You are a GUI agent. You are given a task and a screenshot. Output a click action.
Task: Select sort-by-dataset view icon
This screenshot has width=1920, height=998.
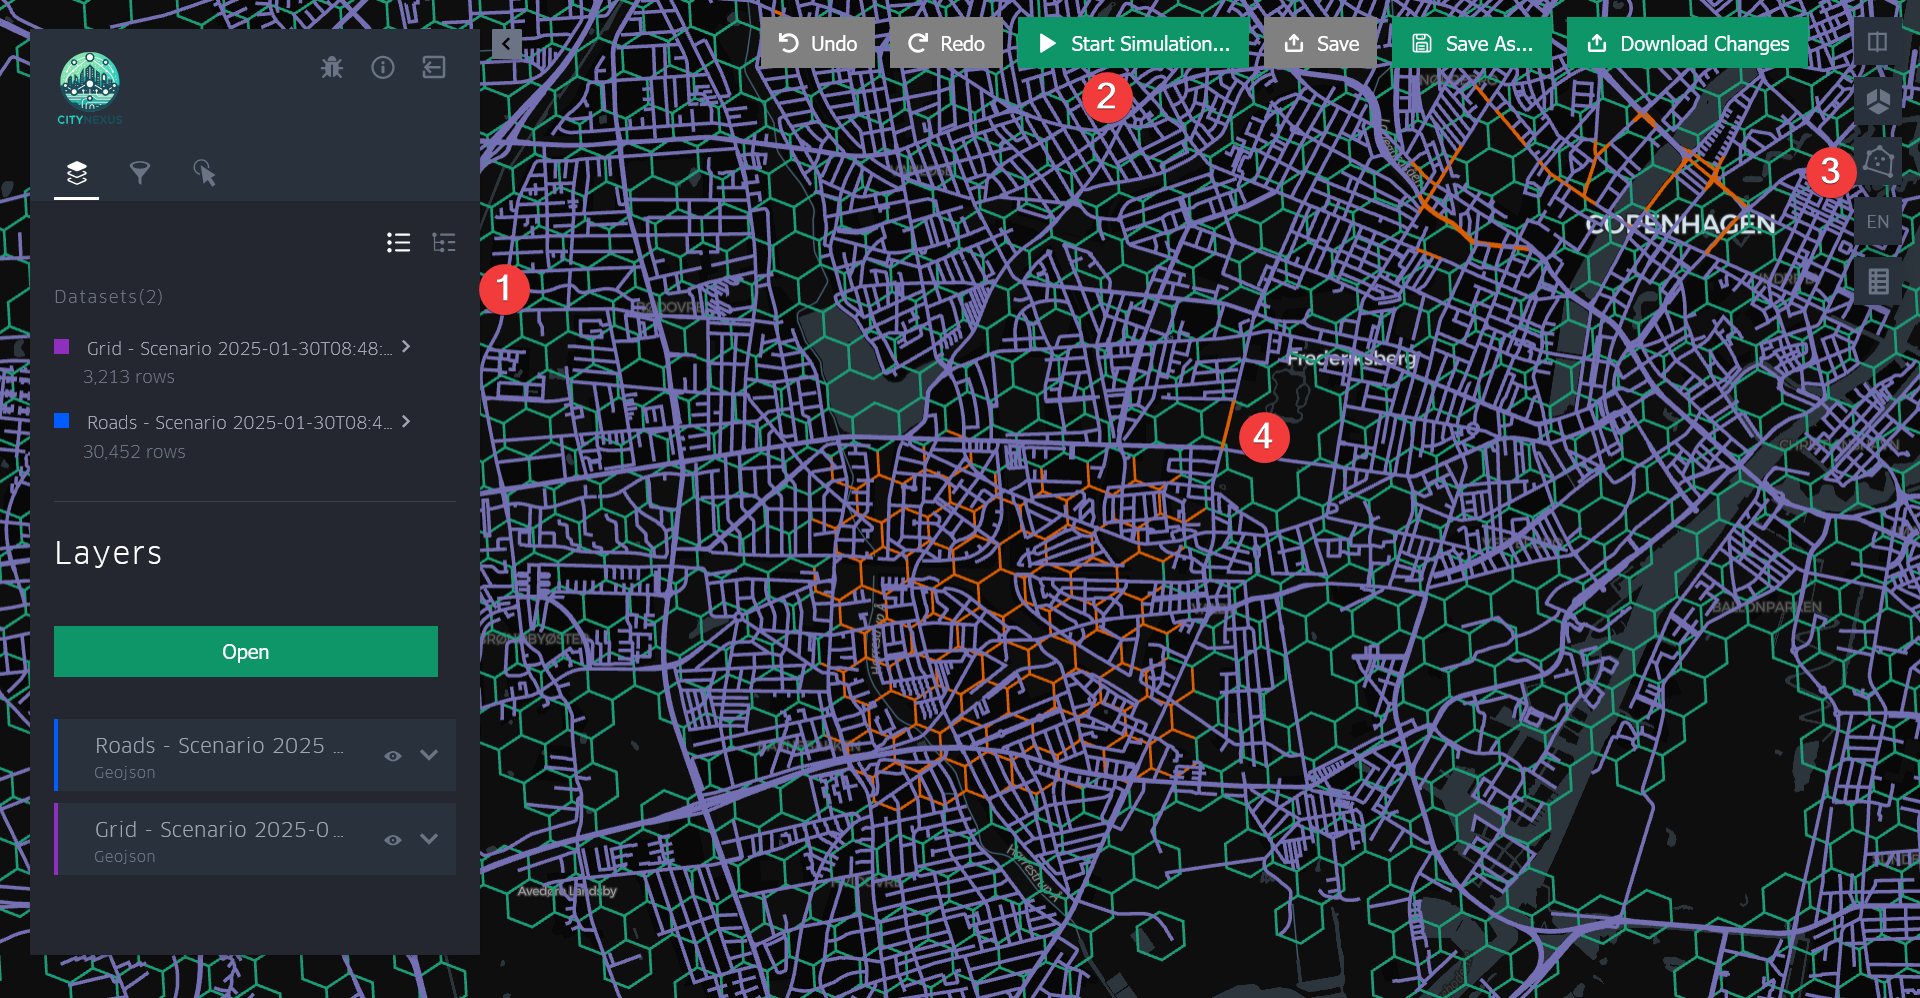[443, 243]
